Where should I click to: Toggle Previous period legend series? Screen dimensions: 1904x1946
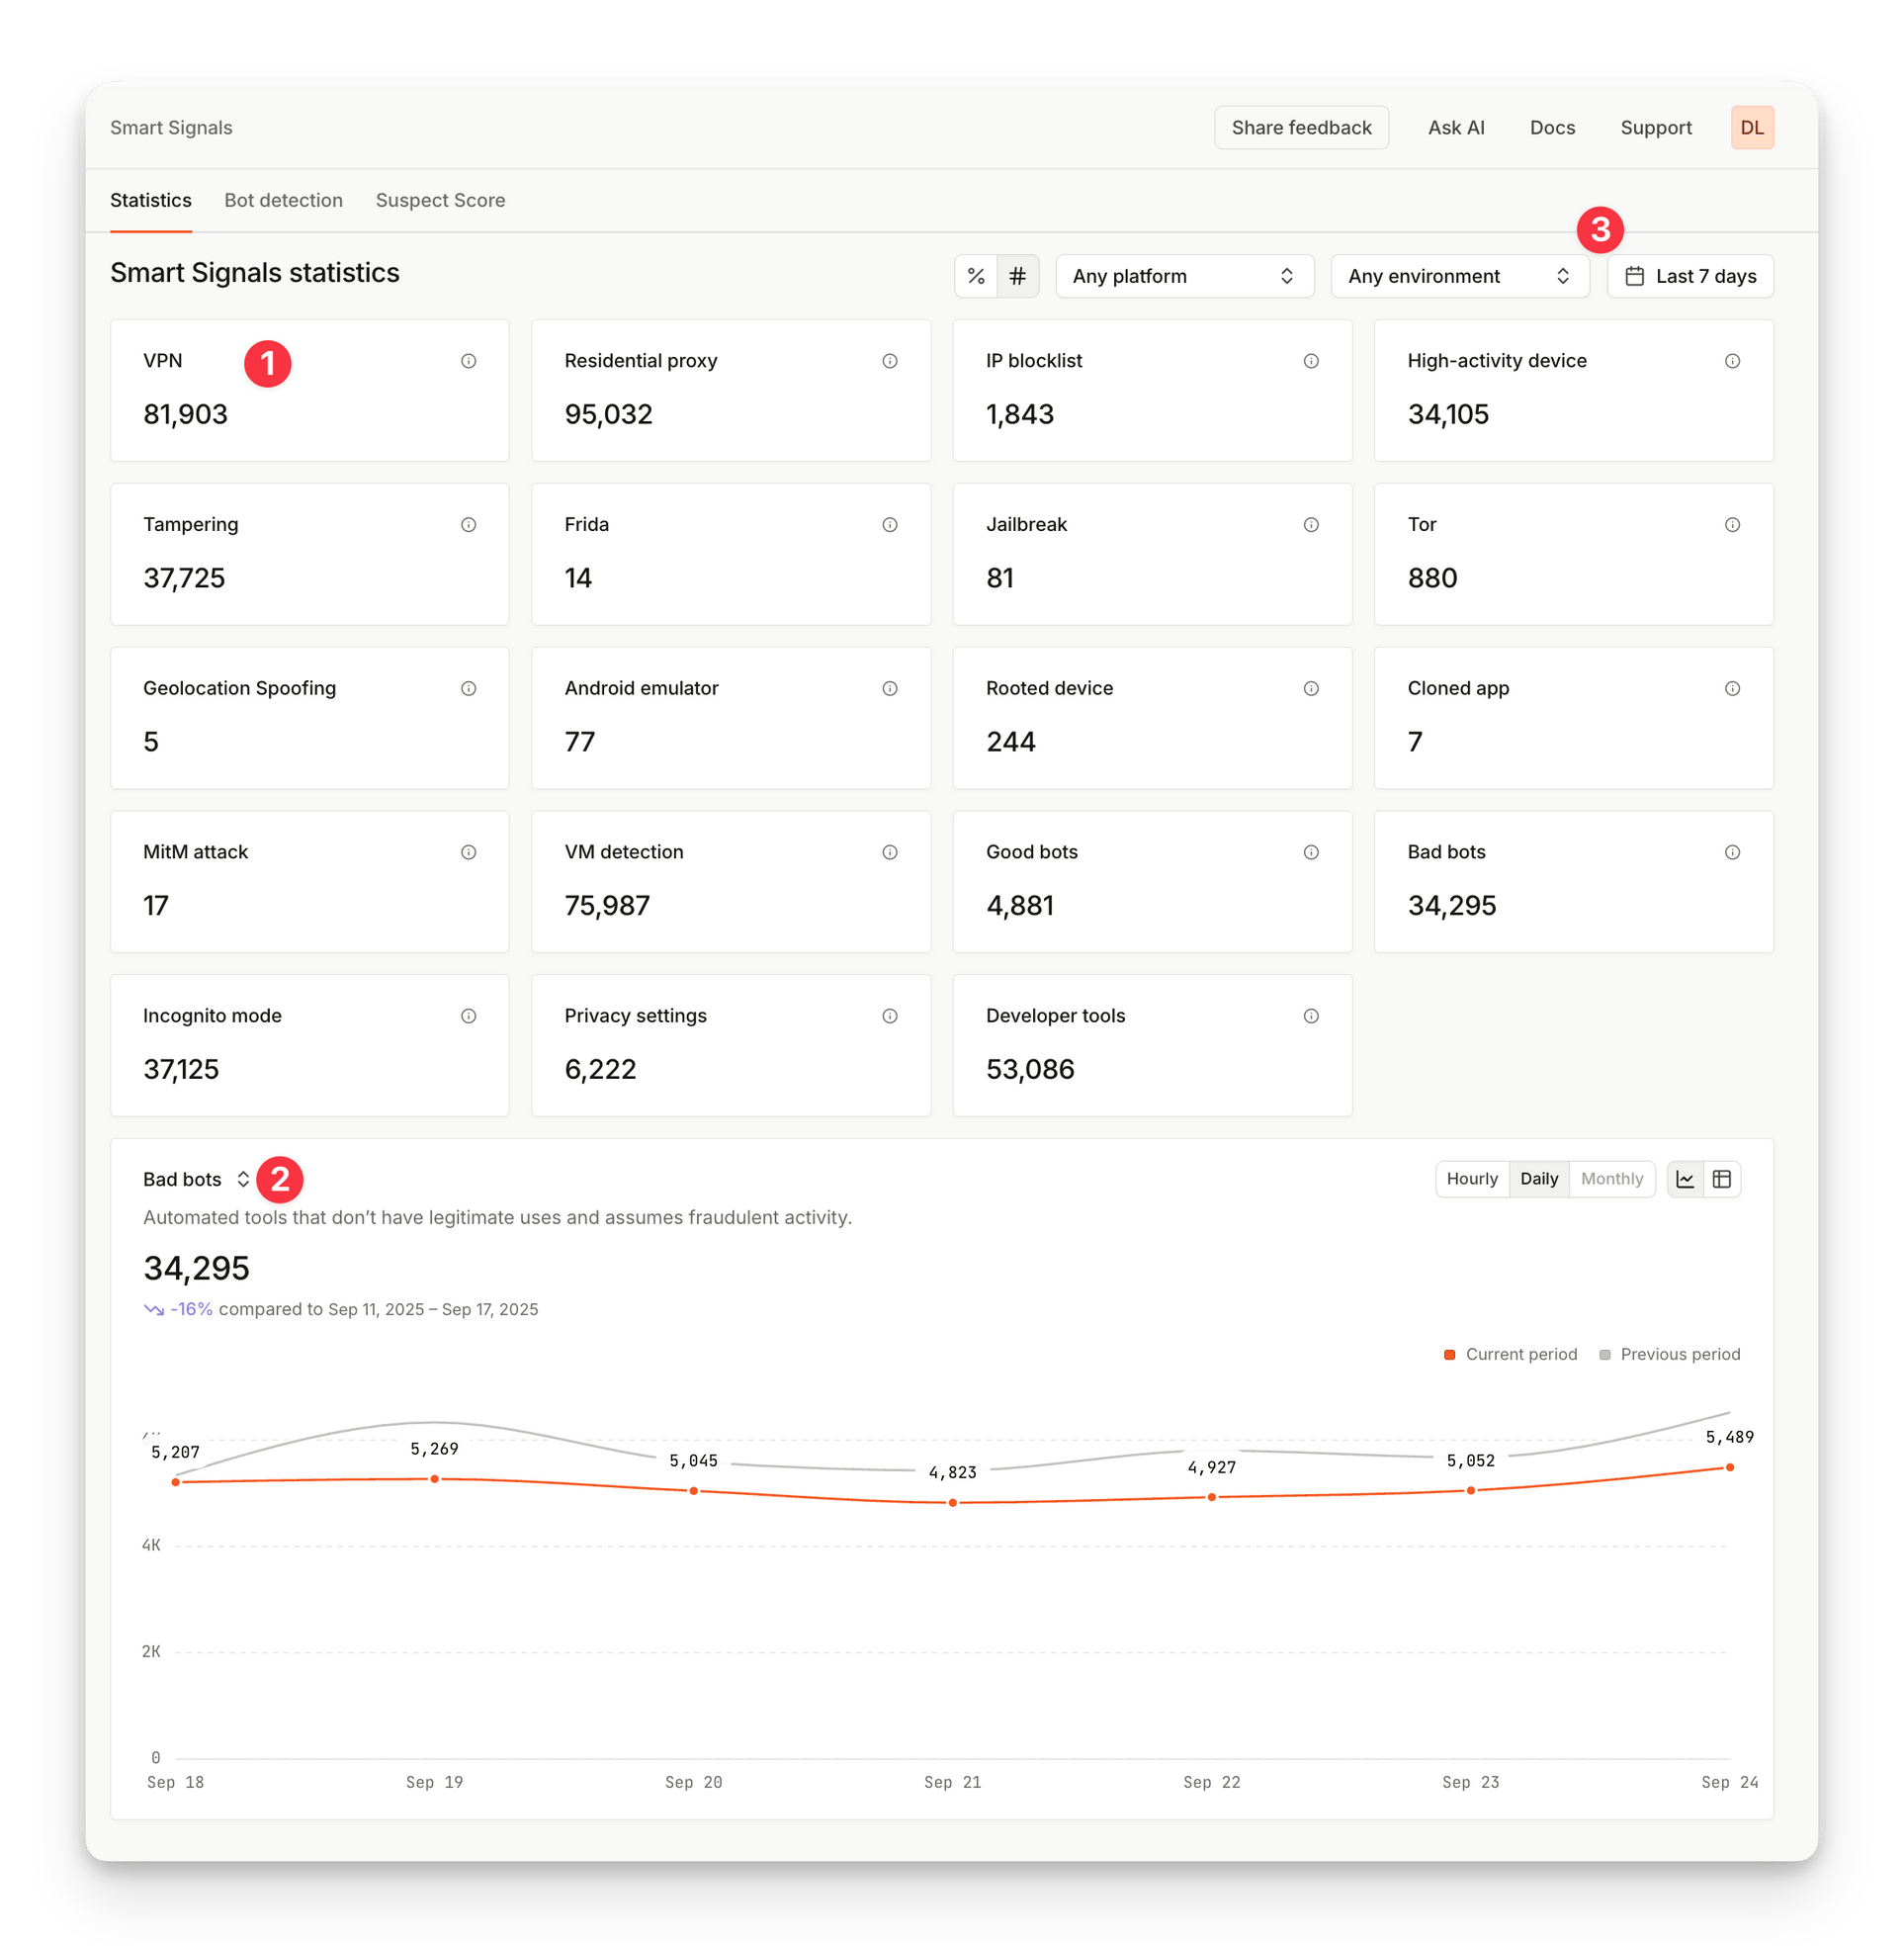1668,1354
